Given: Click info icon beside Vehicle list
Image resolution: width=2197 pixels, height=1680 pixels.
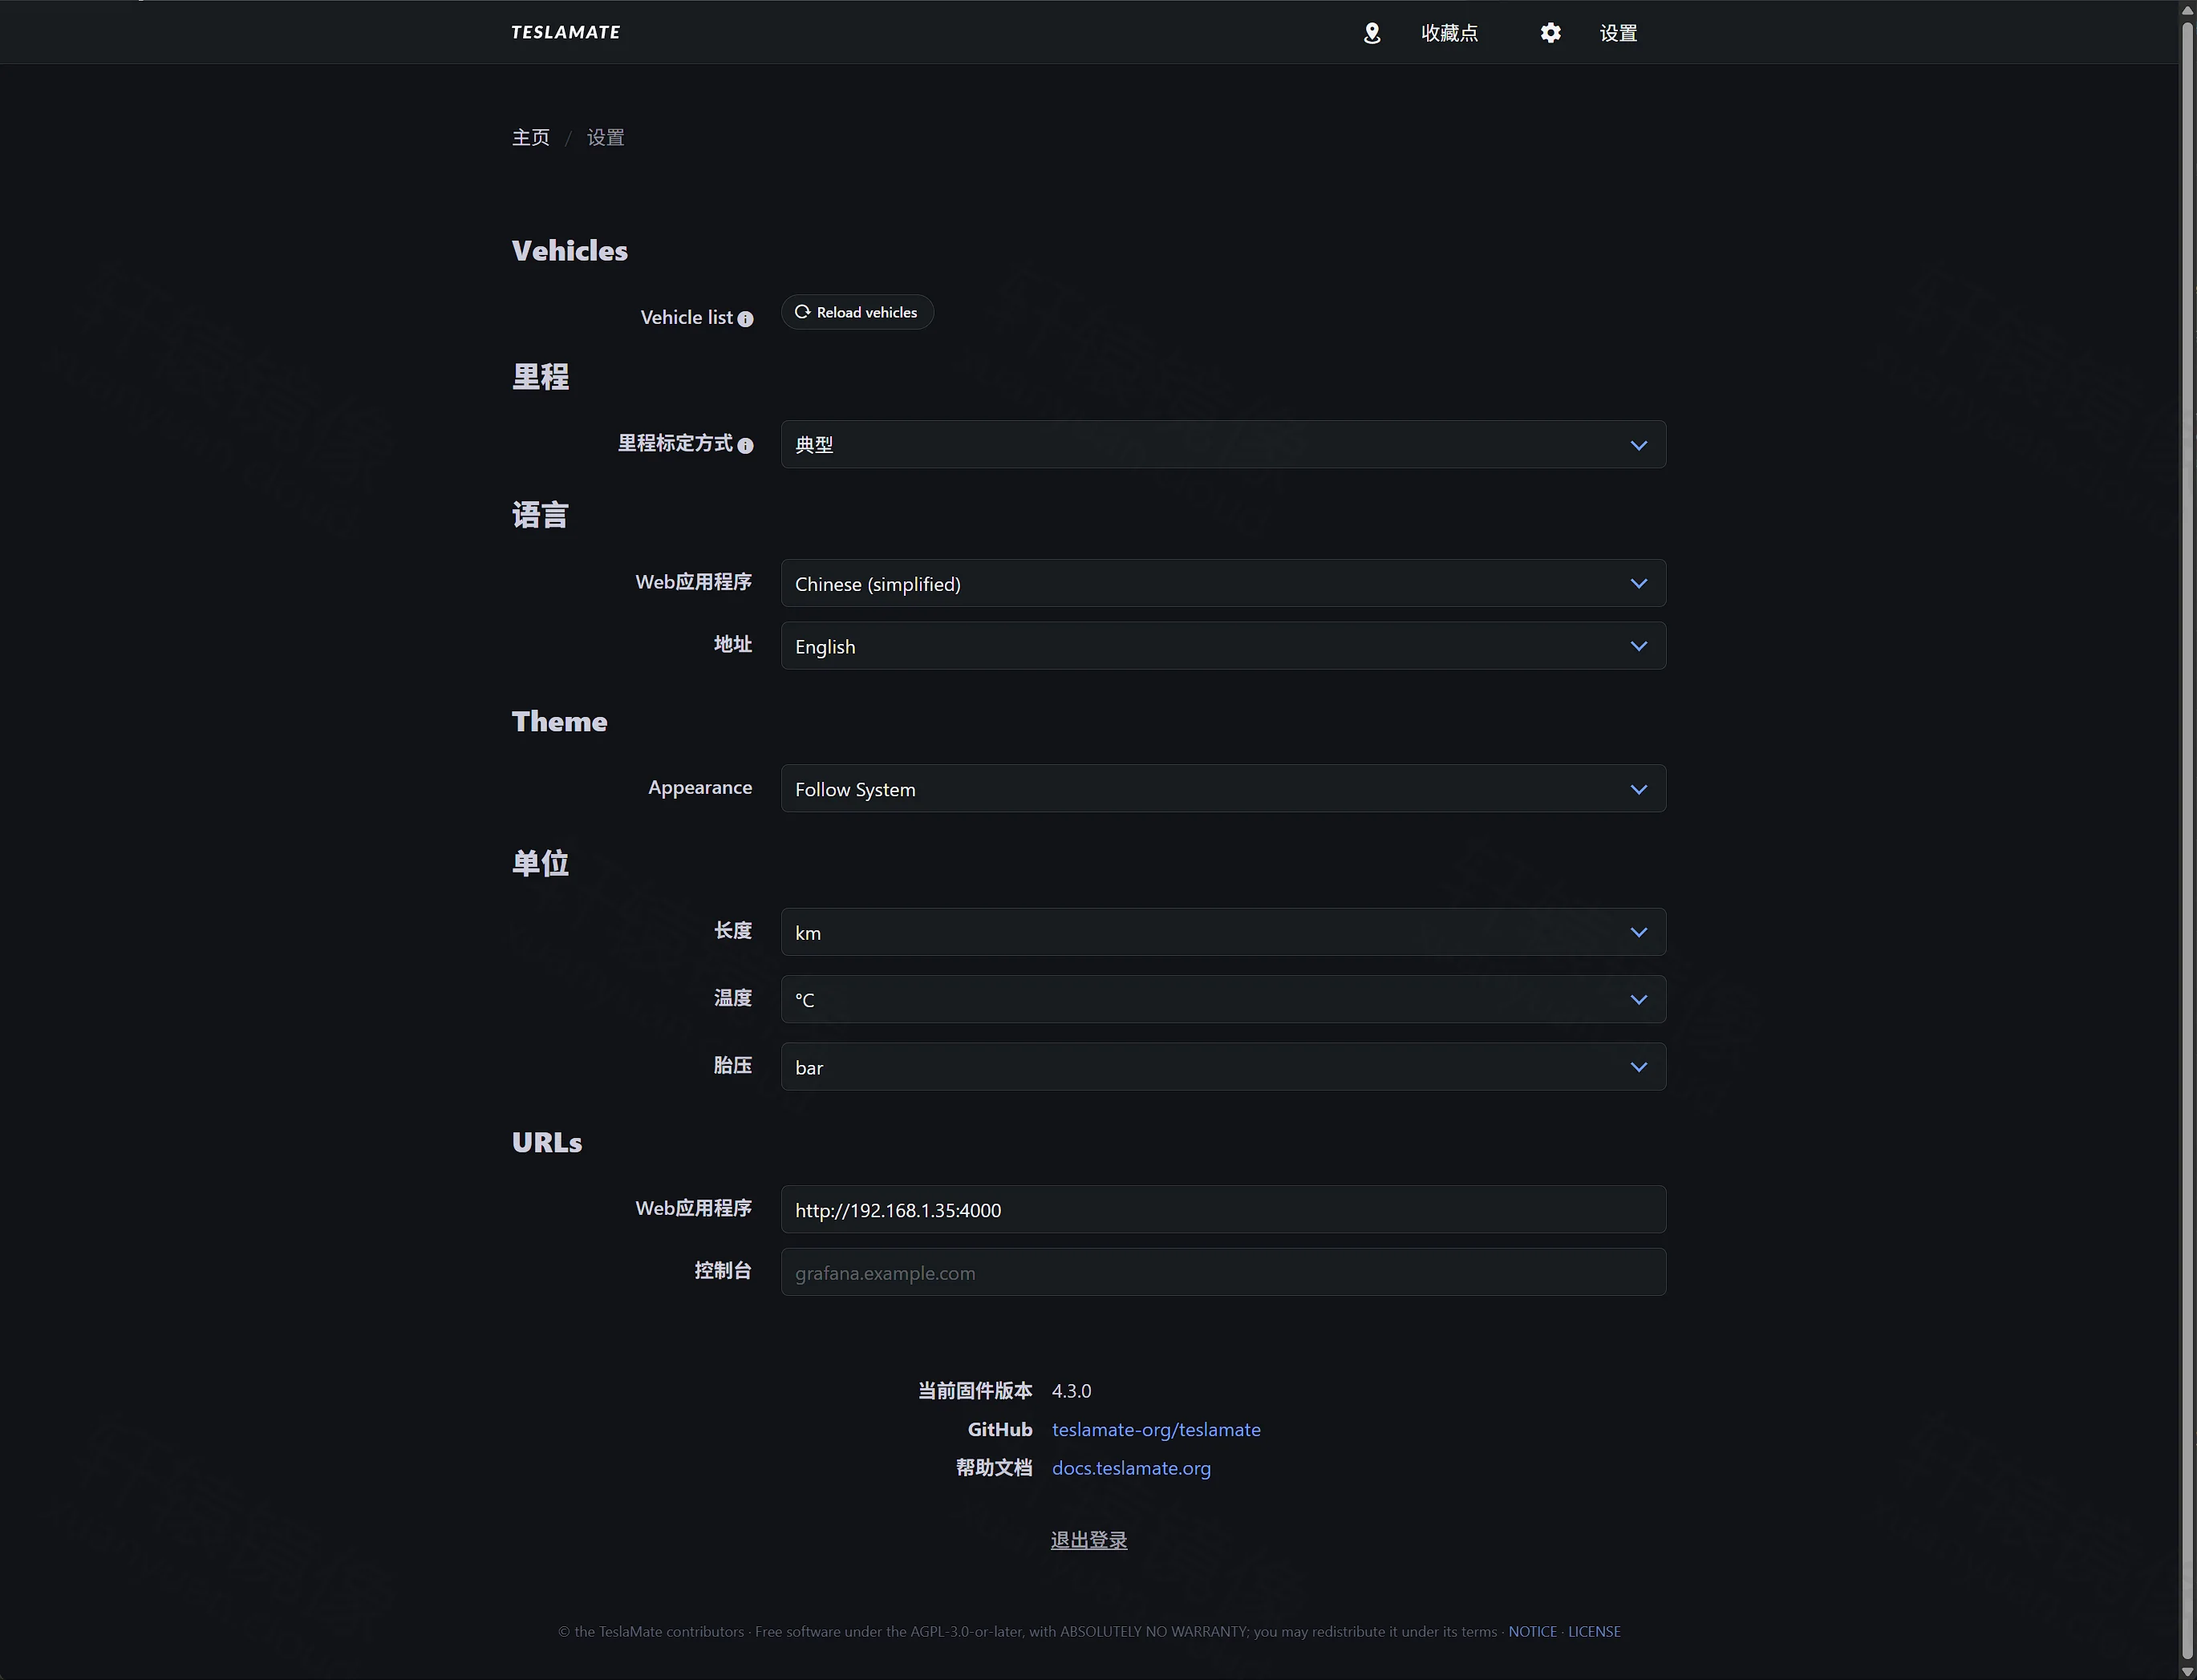Looking at the screenshot, I should (x=745, y=319).
